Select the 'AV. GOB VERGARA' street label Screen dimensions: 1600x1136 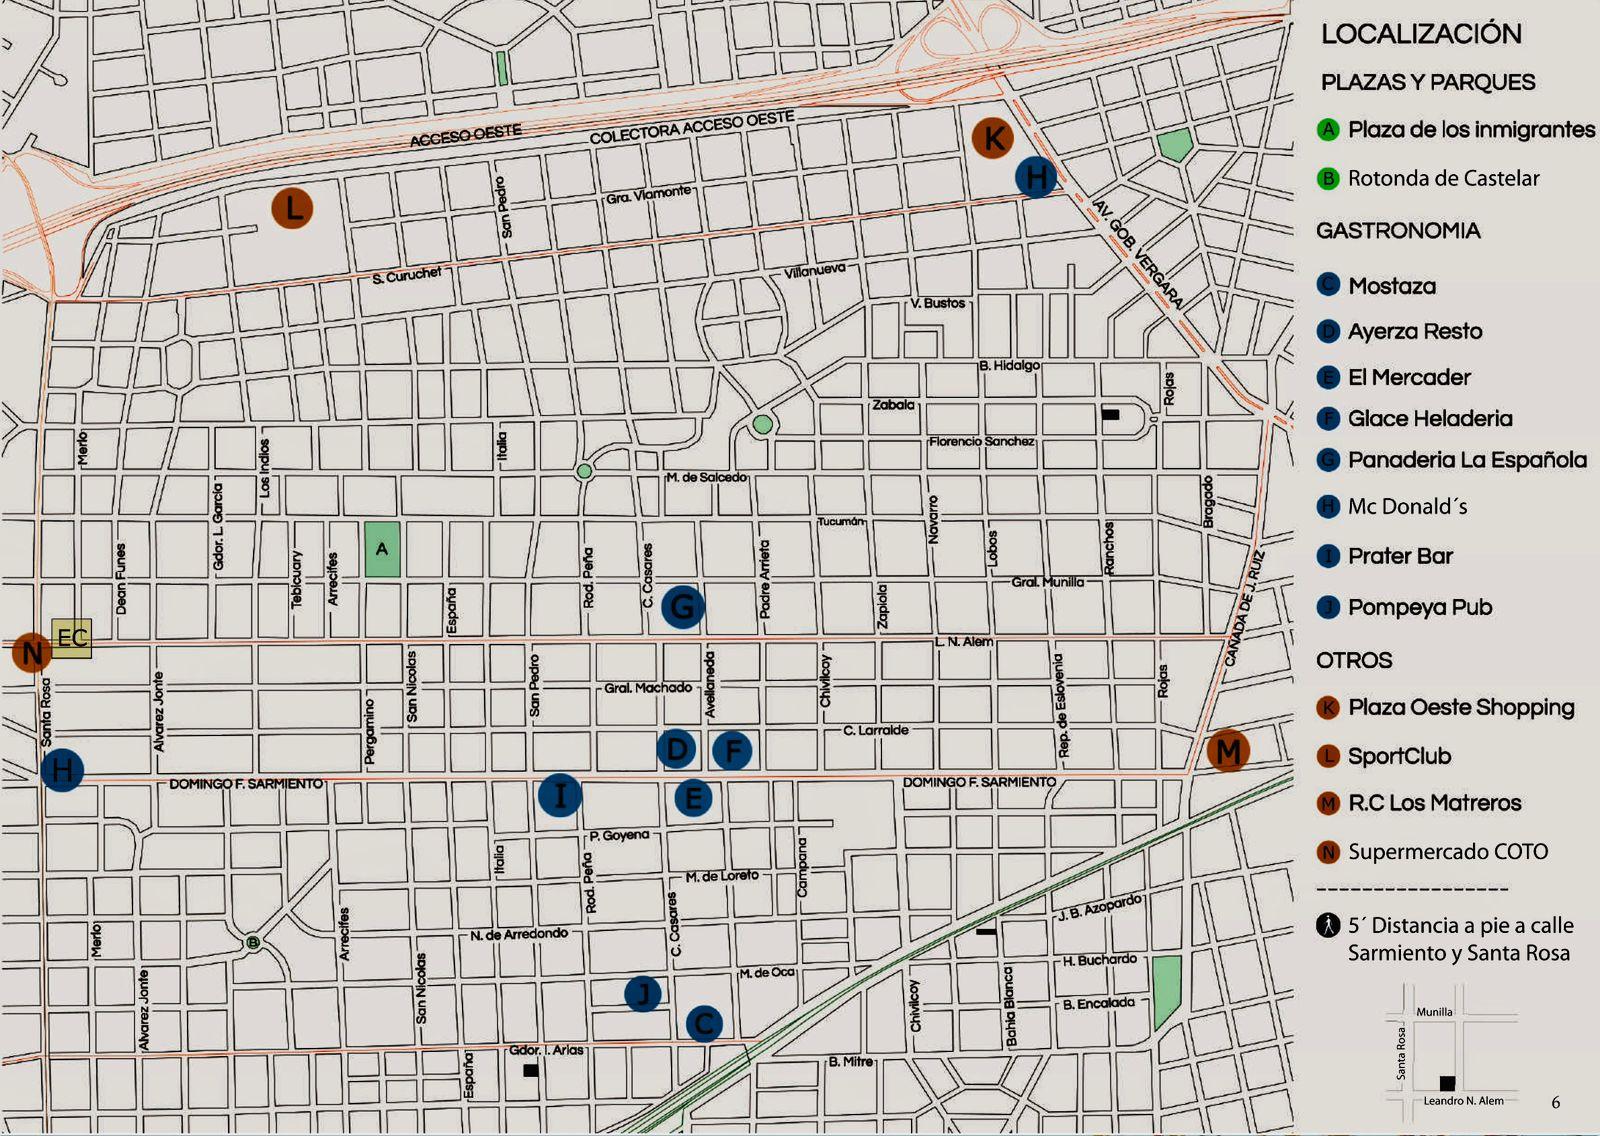point(1139,254)
